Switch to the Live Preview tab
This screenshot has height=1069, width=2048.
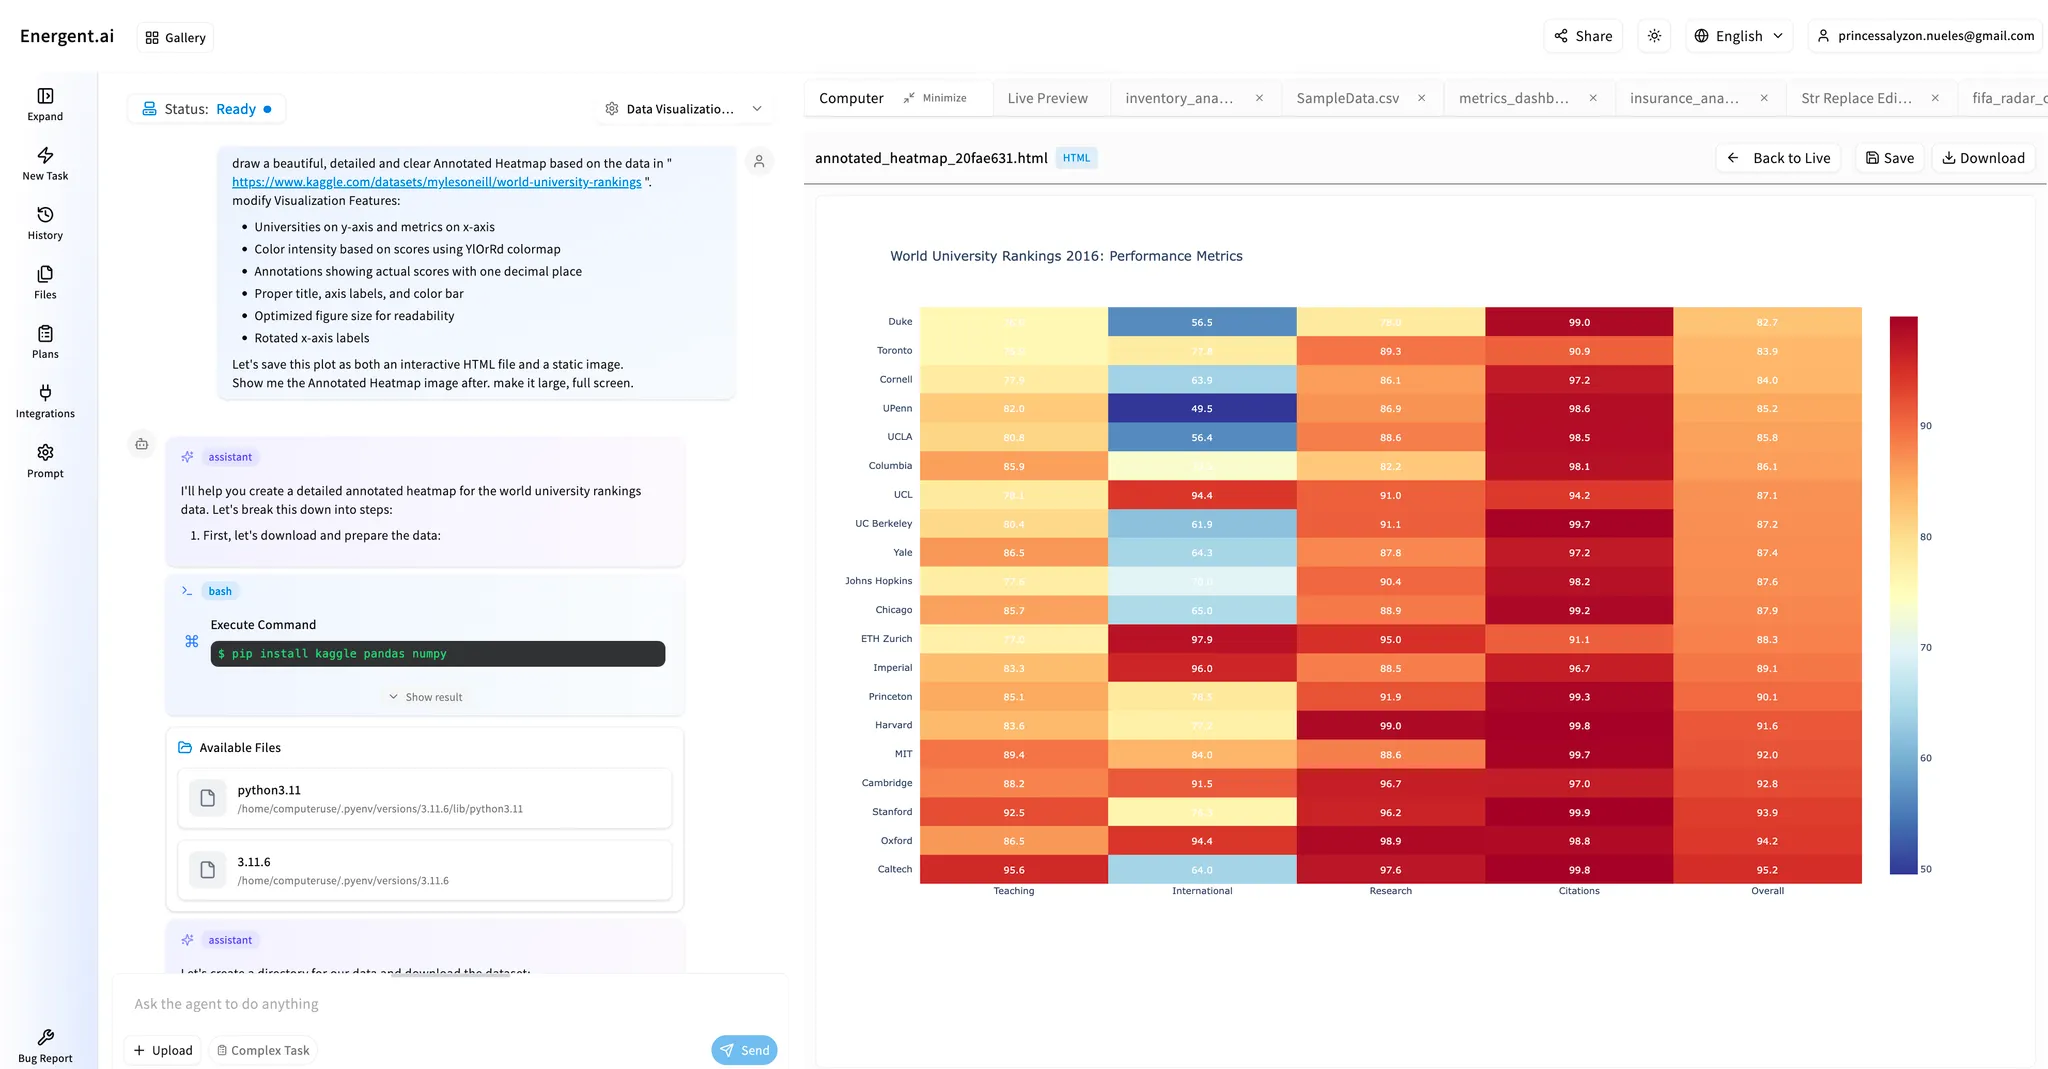point(1047,98)
